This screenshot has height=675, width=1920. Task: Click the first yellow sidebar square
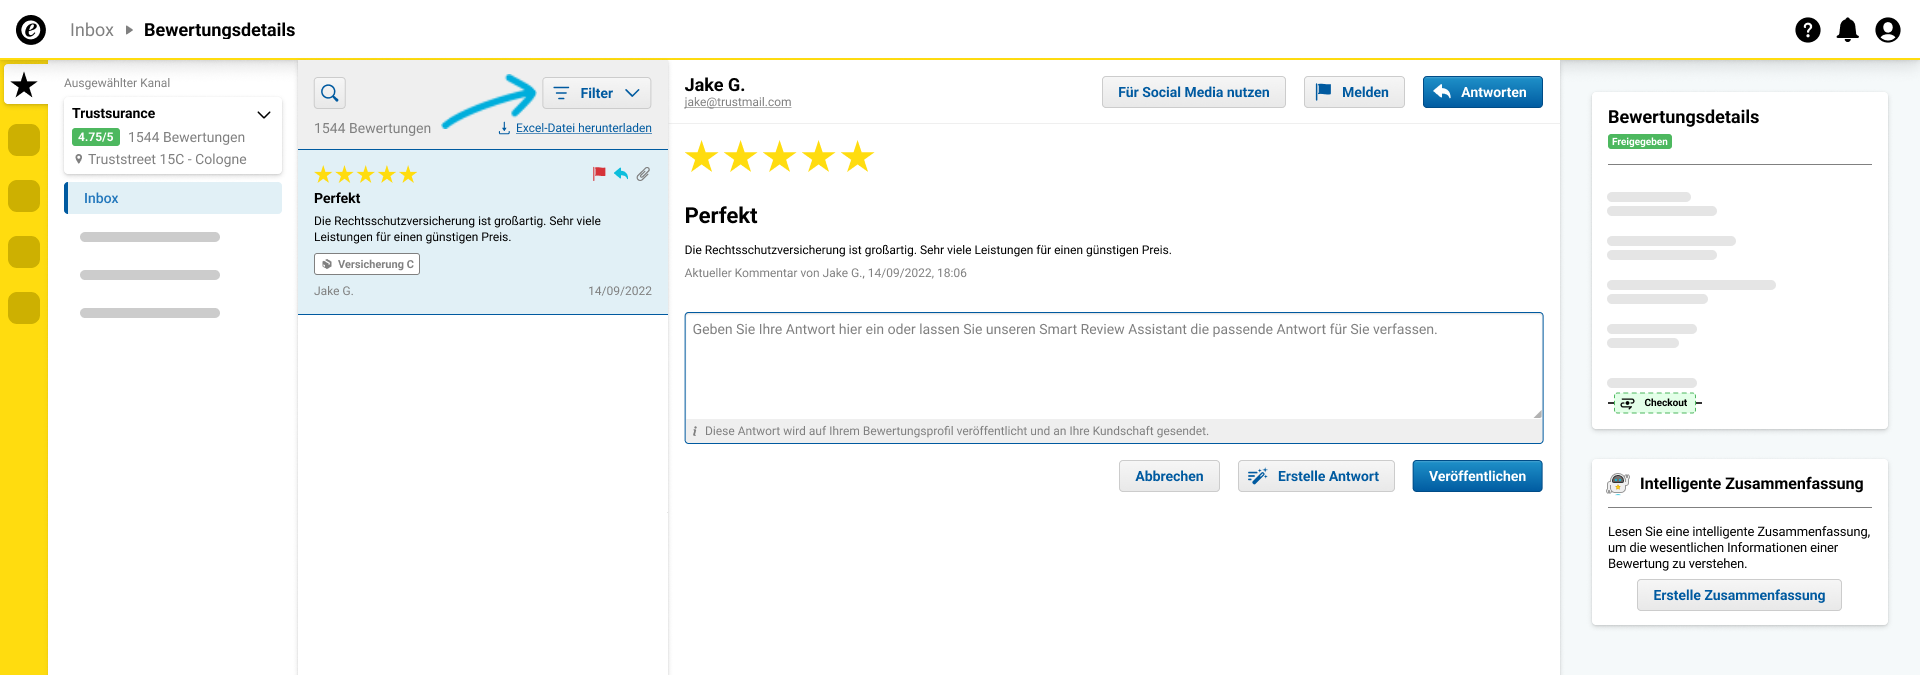tap(24, 140)
